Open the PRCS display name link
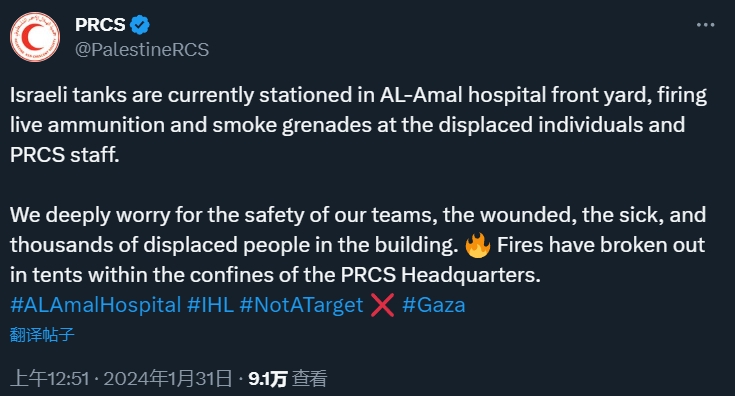735x396 pixels. tap(100, 25)
